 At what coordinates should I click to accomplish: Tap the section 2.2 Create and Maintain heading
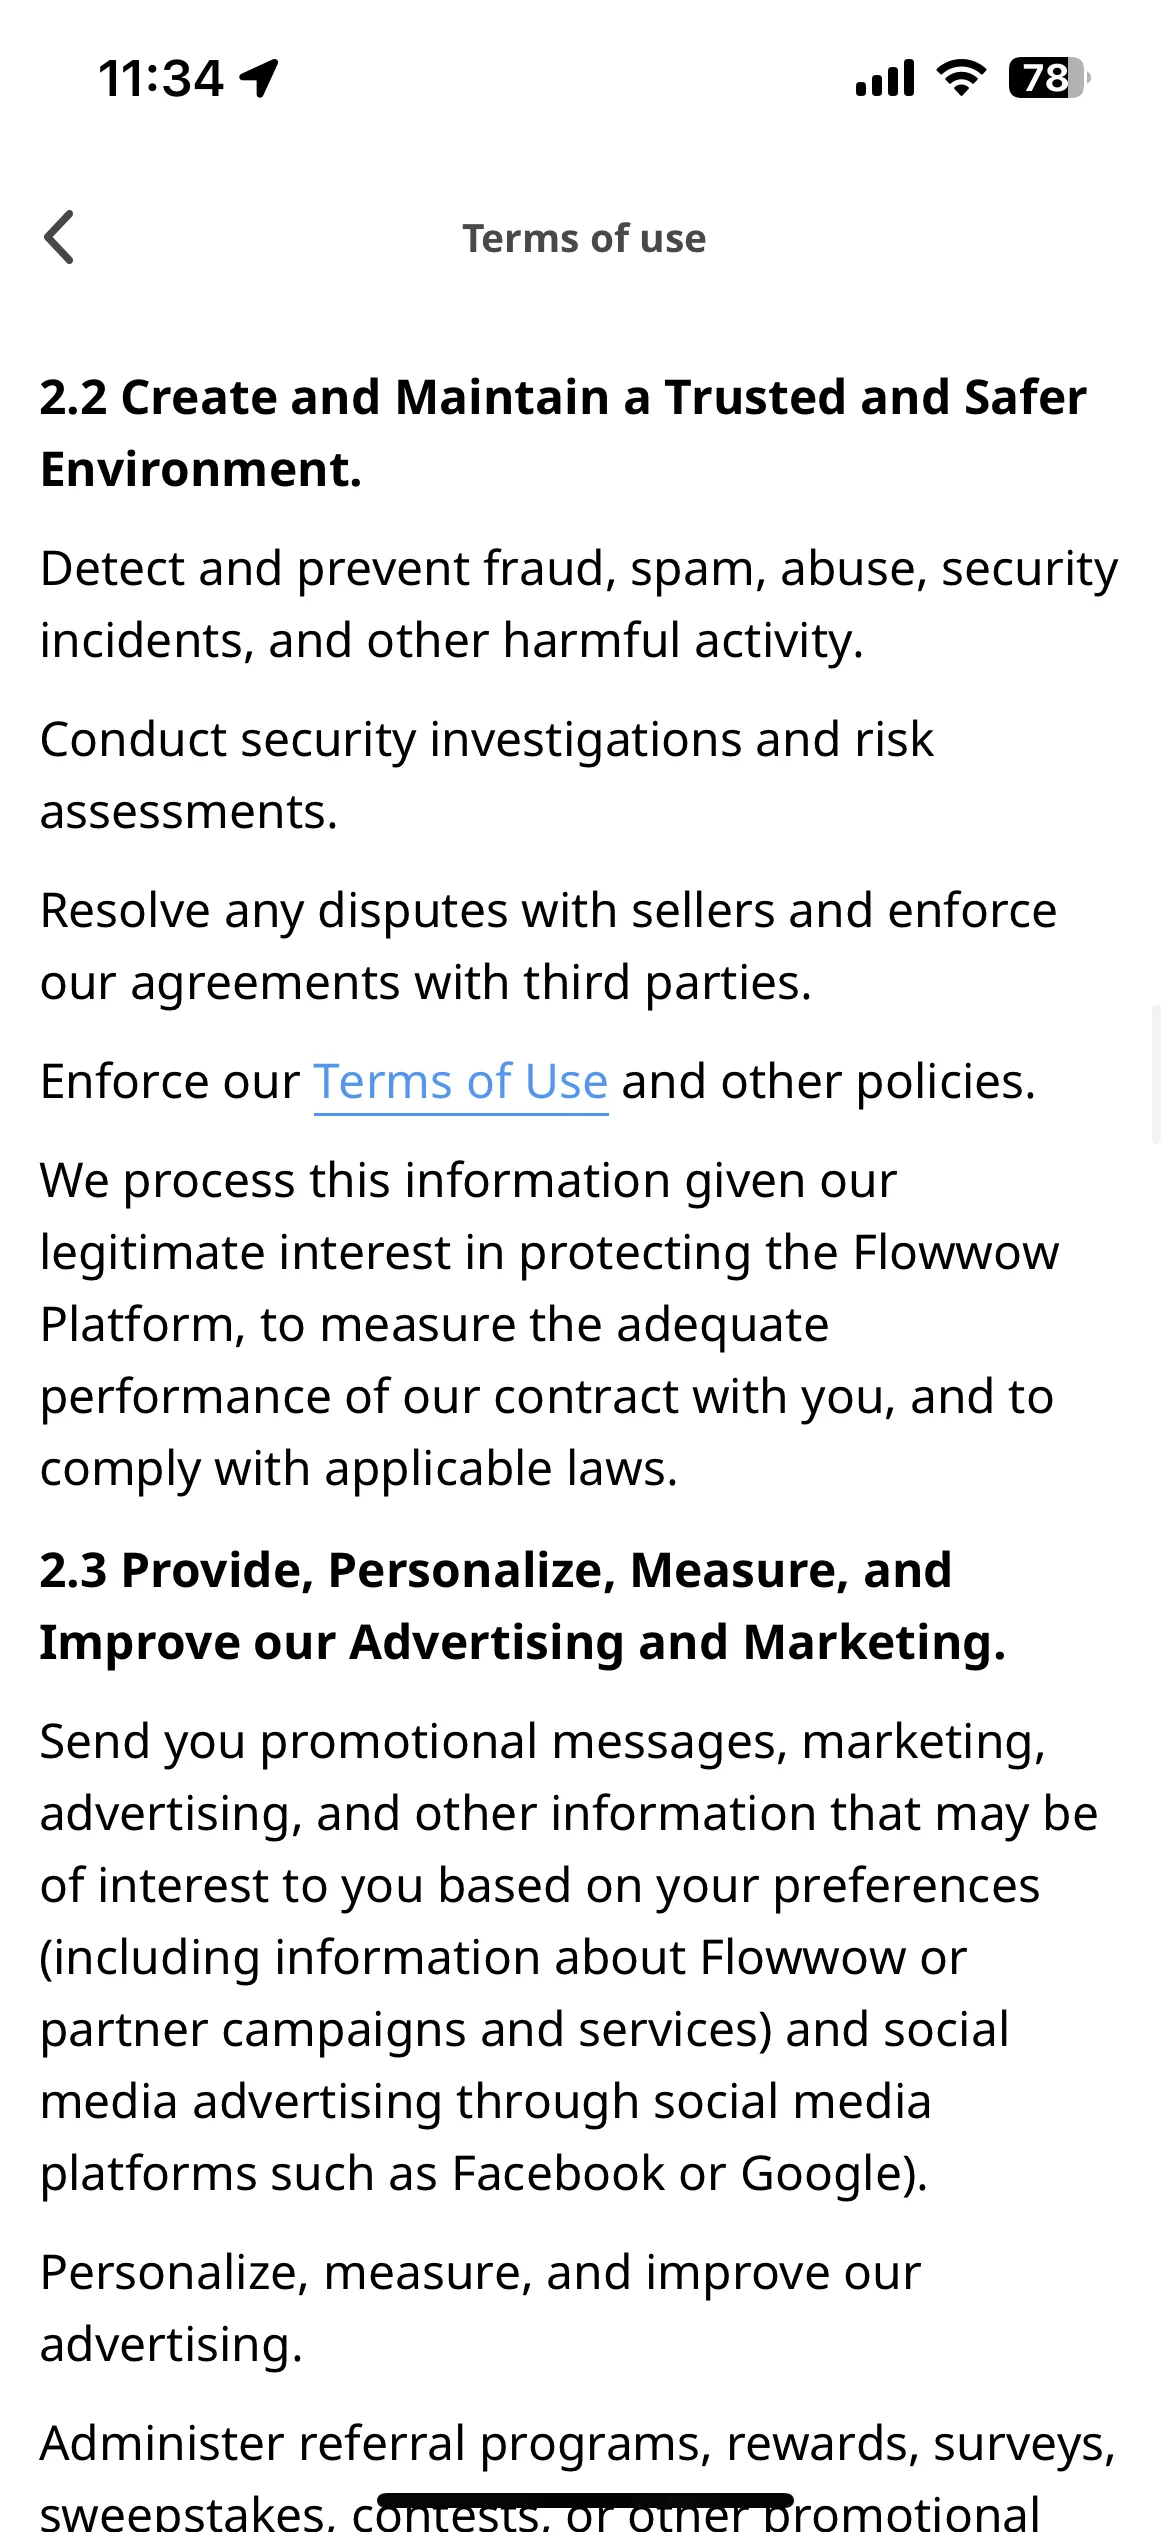563,433
